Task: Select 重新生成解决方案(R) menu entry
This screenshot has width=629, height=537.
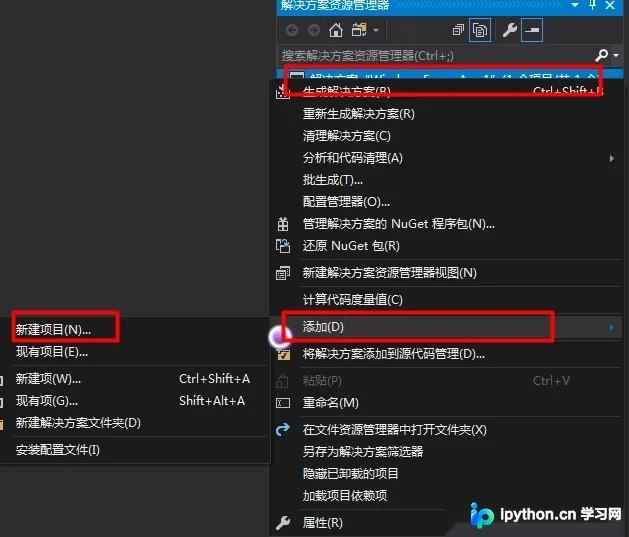Action: click(x=359, y=114)
